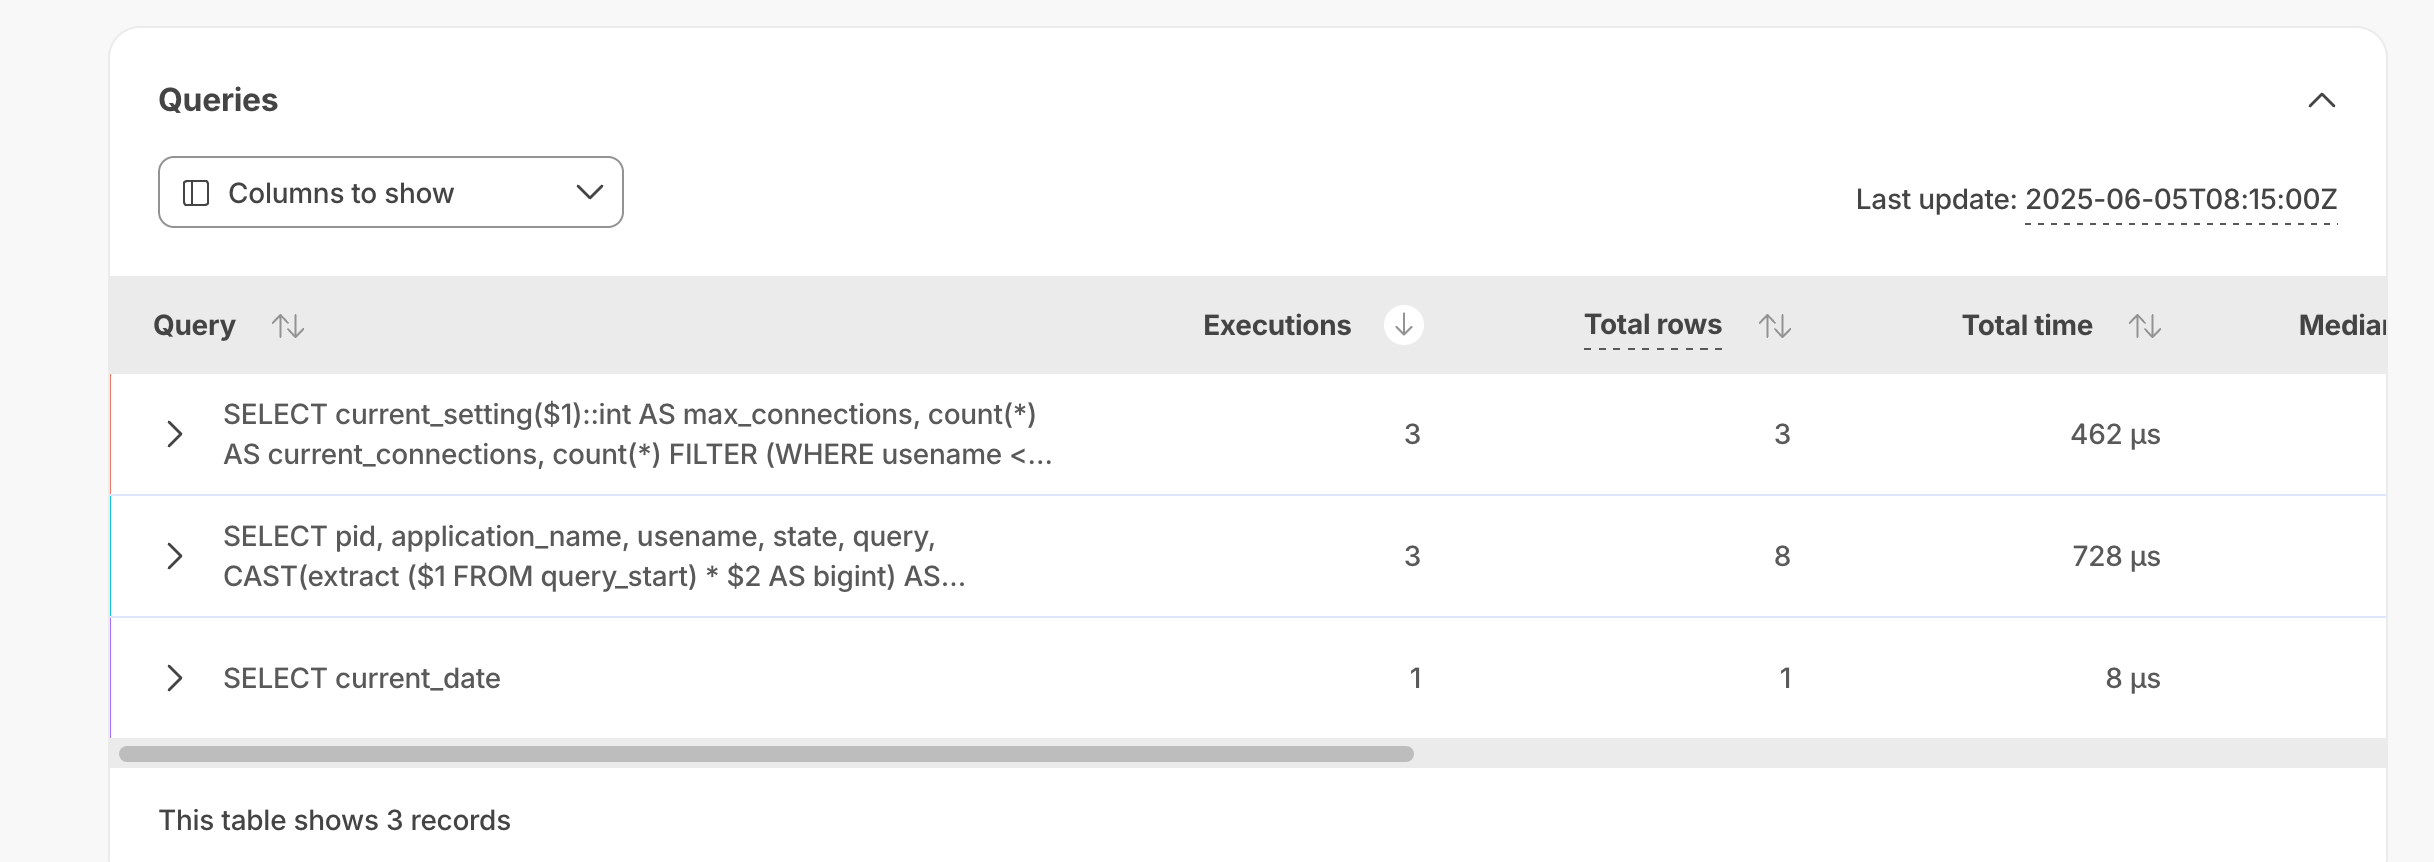The width and height of the screenshot is (2434, 862).
Task: Click total rows value 8
Action: [x=1782, y=556]
